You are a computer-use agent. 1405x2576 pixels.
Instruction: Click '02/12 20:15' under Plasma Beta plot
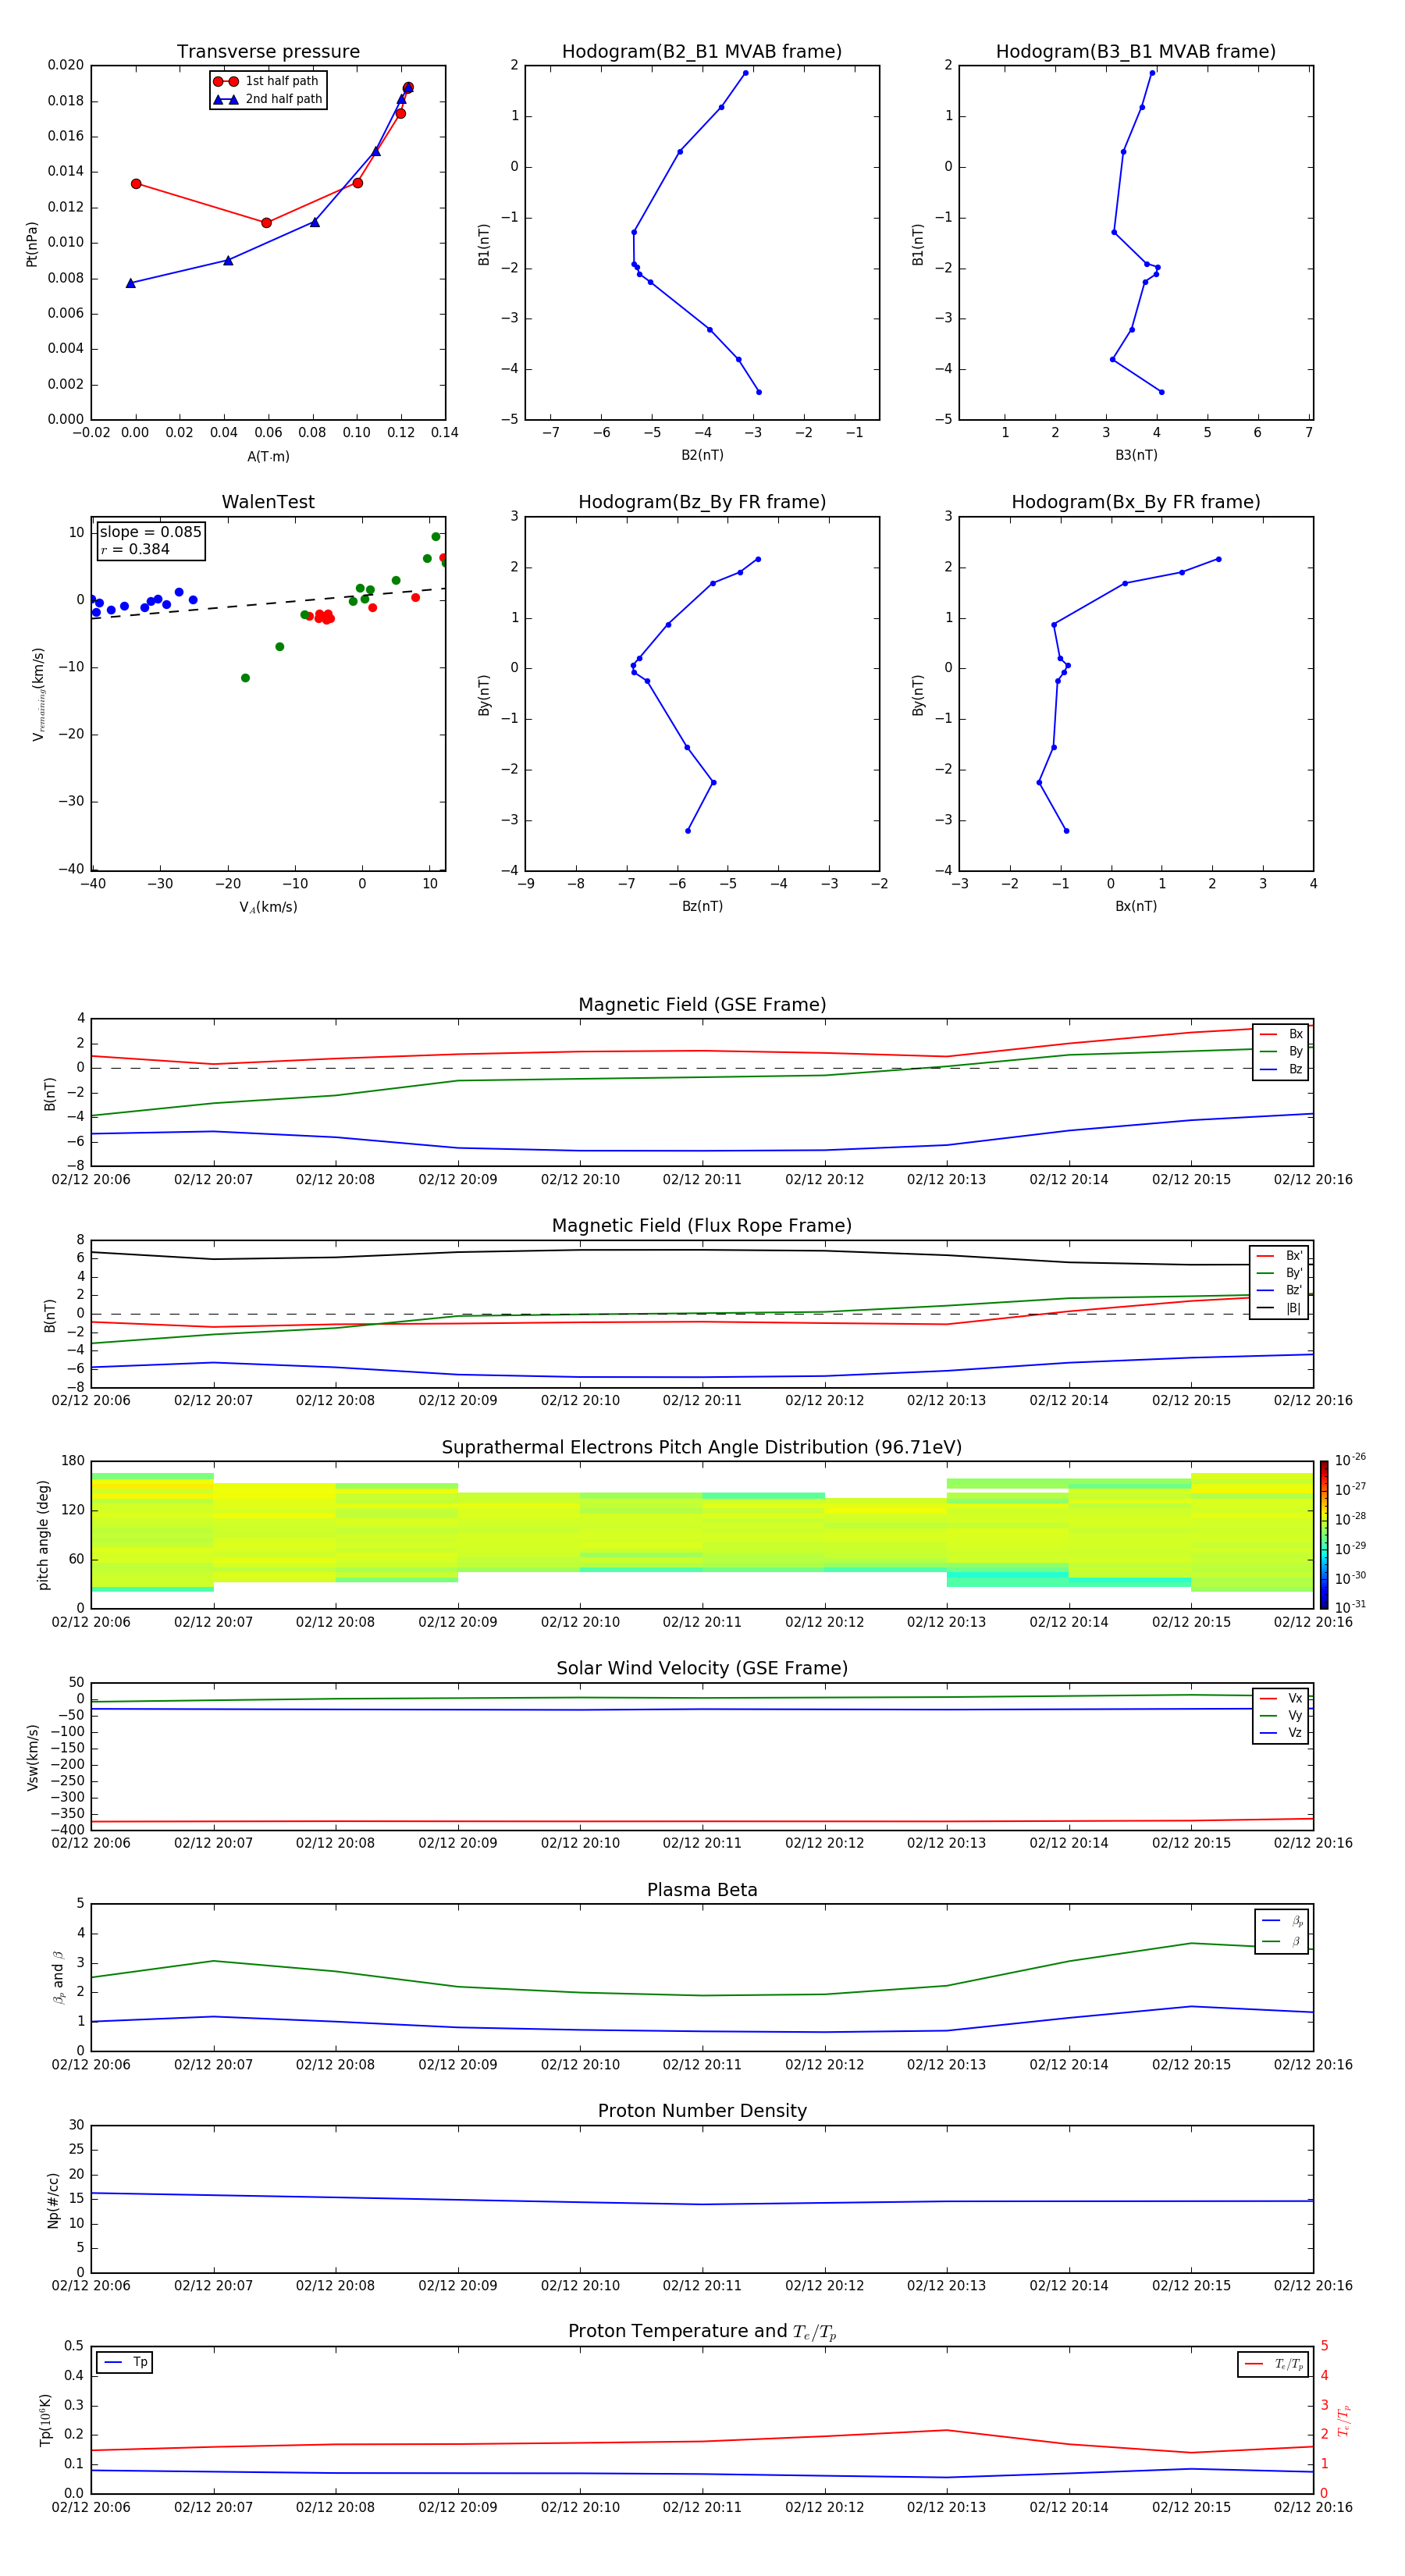pyautogui.click(x=1191, y=2065)
